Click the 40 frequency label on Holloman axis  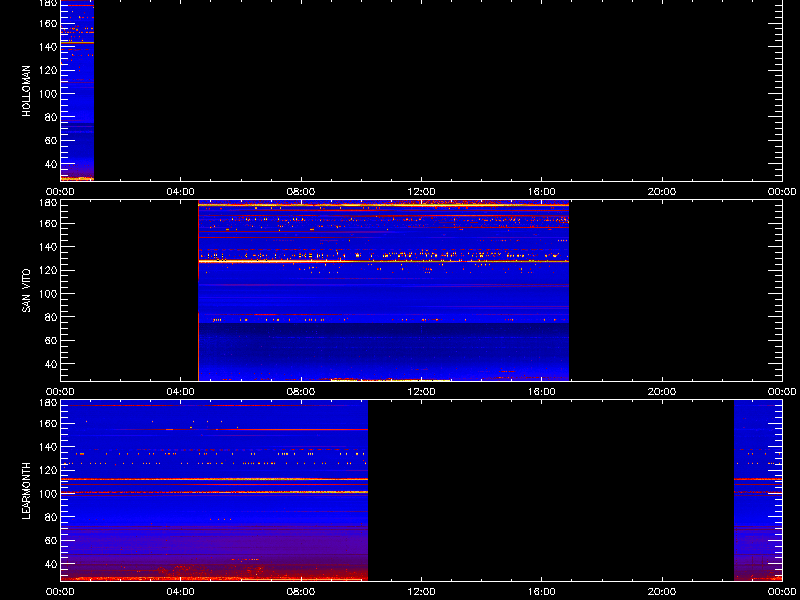point(51,164)
